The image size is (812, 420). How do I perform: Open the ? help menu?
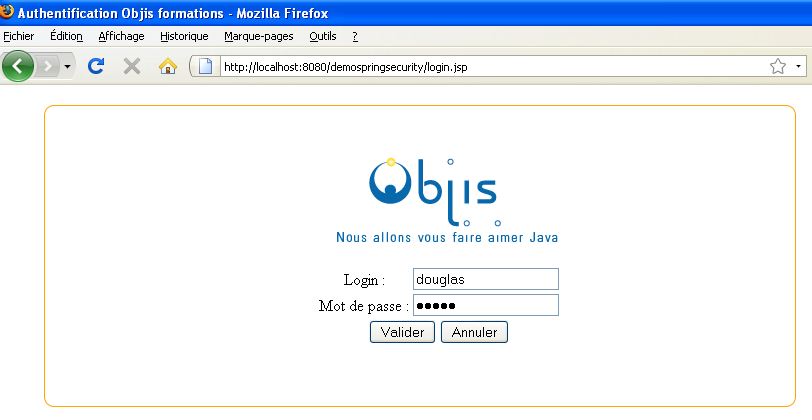tap(355, 36)
